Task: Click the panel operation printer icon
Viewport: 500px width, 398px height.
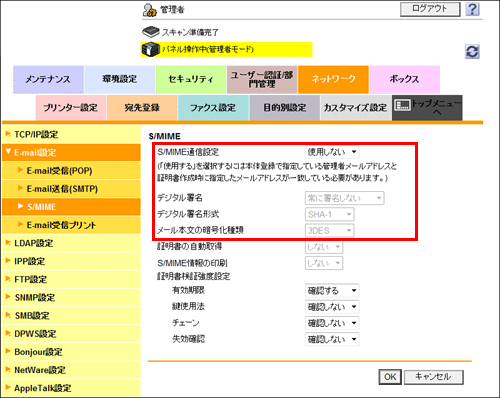Action: pyautogui.click(x=150, y=49)
